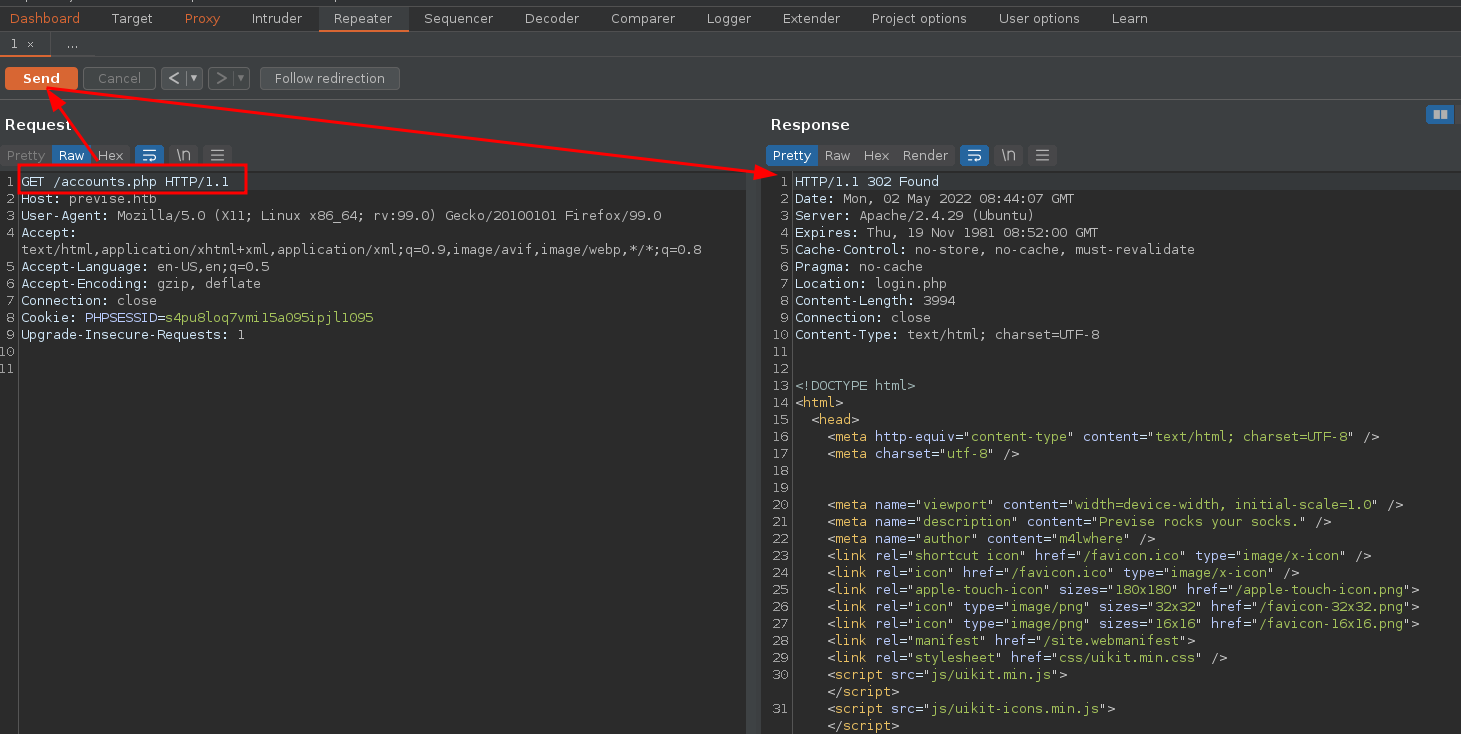The image size is (1461, 734).
Task: Click the User-Agent header line
Action: (341, 216)
